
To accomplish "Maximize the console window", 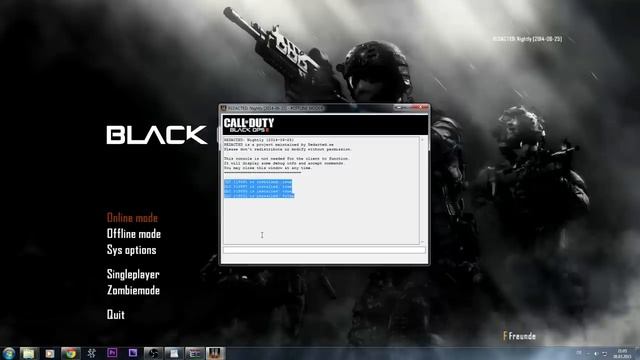I will pos(406,107).
